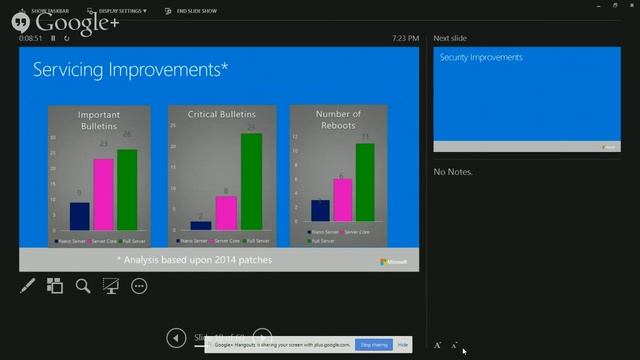The width and height of the screenshot is (640, 360).
Task: Pause the presentation timer
Action: pyautogui.click(x=53, y=38)
